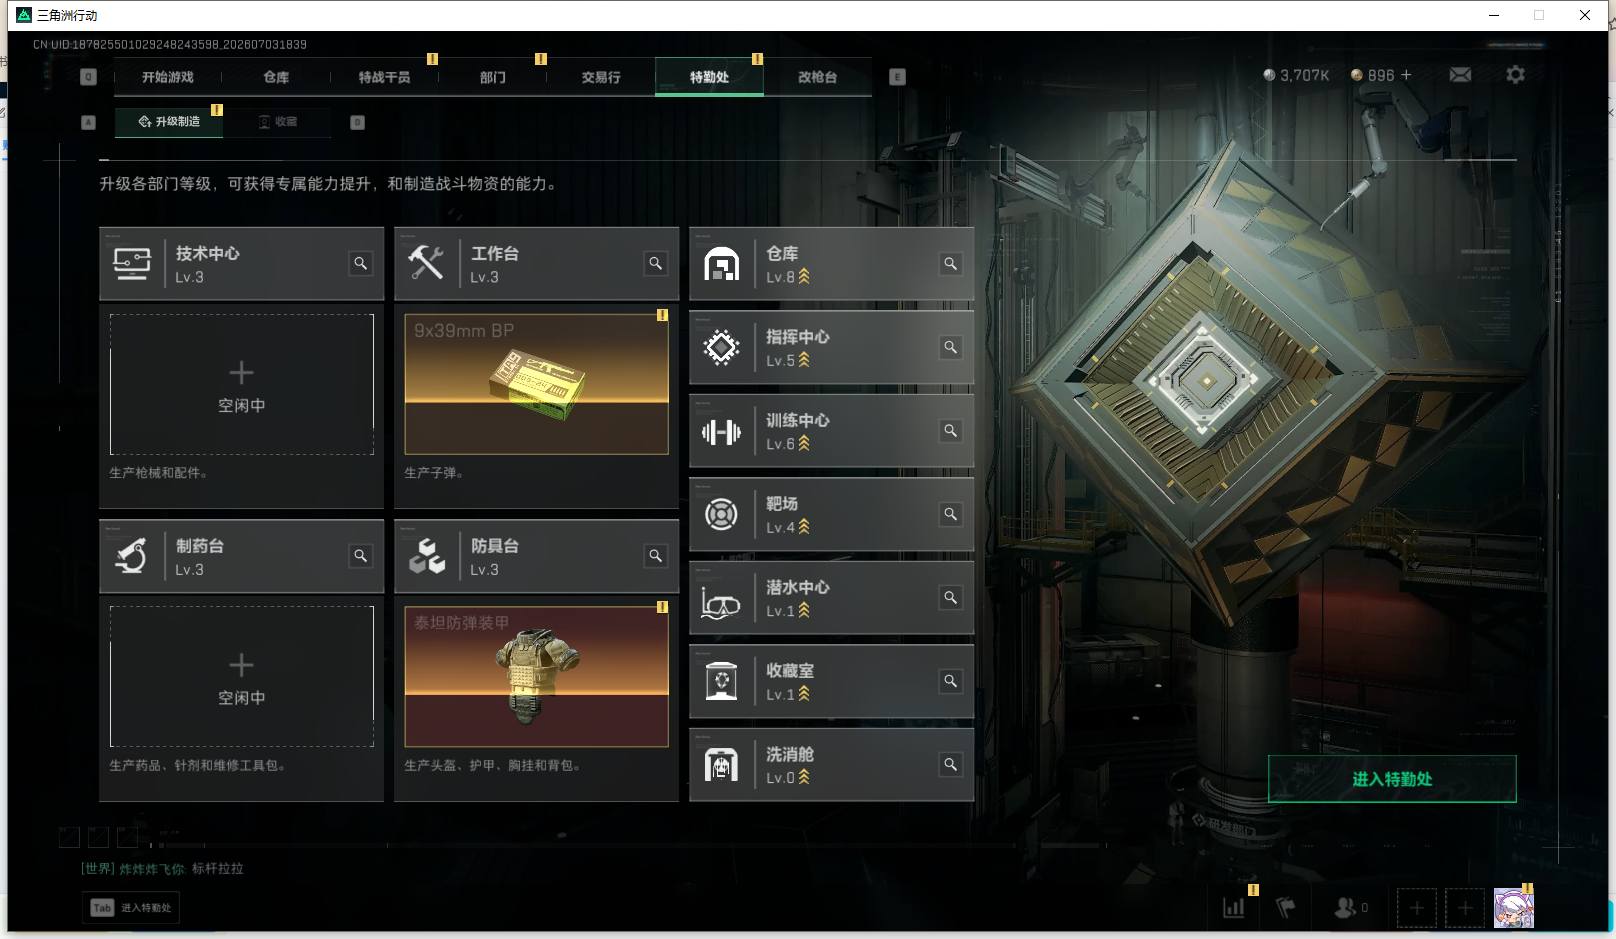Open the statistics bar chart icon

coord(1234,908)
